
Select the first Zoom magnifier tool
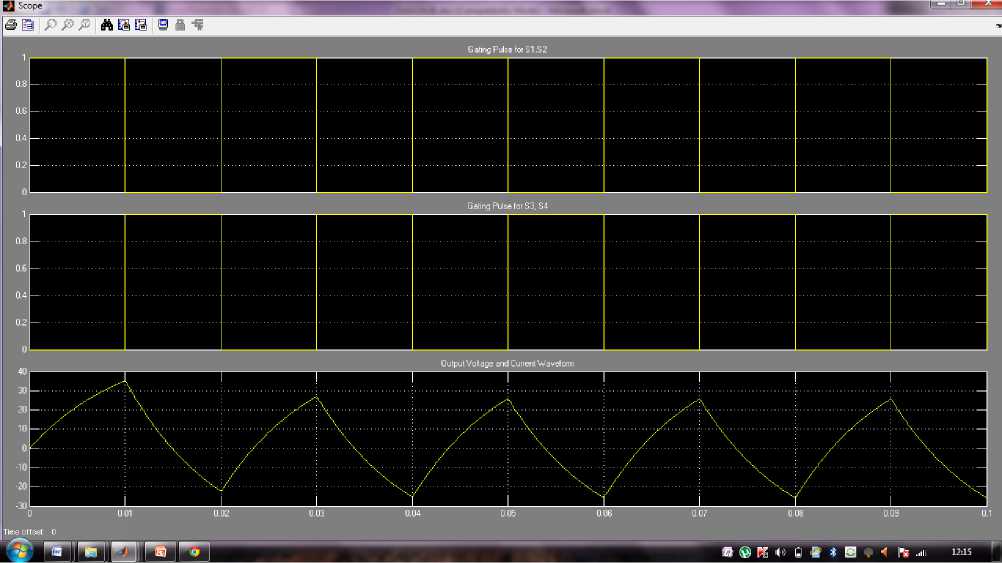[x=51, y=24]
